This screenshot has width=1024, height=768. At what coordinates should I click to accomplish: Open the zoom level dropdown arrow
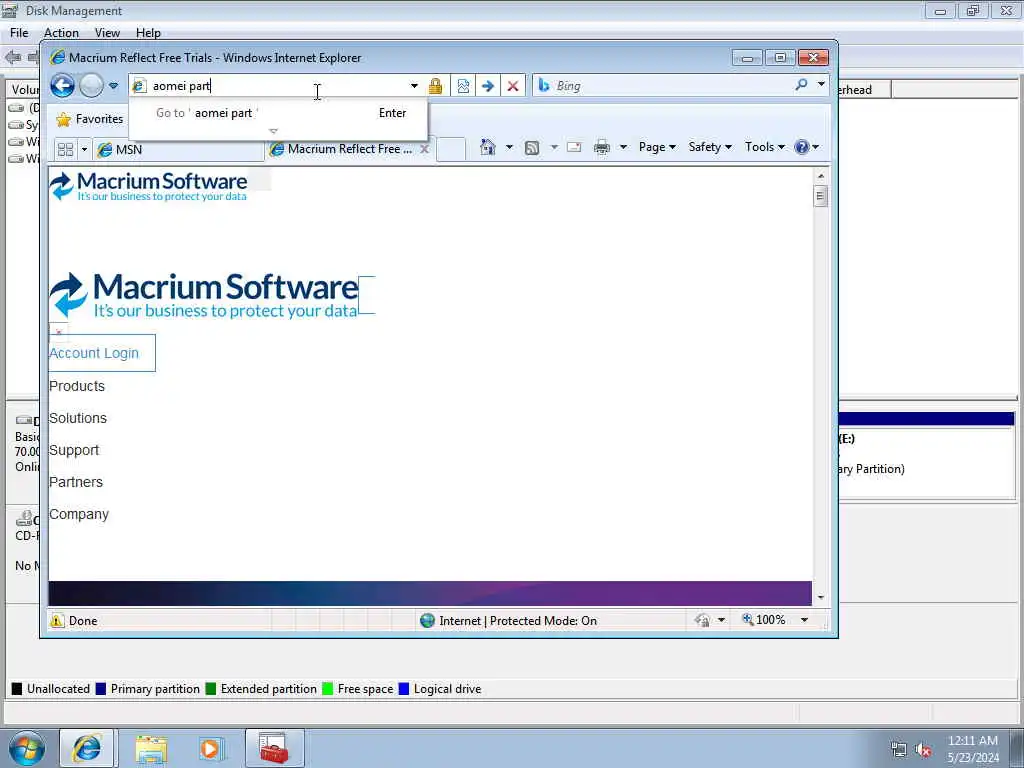point(805,620)
